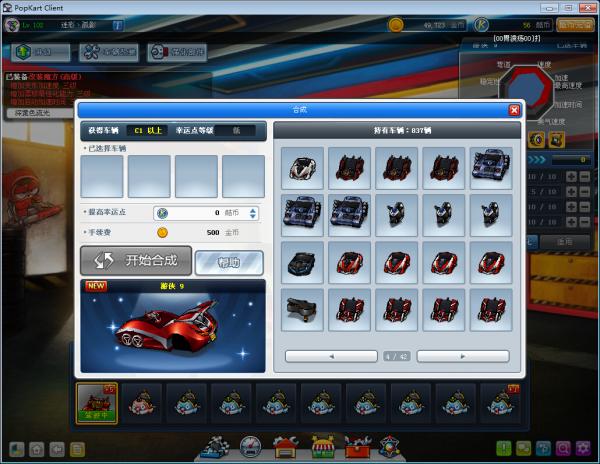Click the orange recharge button at top right
The height and width of the screenshot is (464, 600).
576,25
